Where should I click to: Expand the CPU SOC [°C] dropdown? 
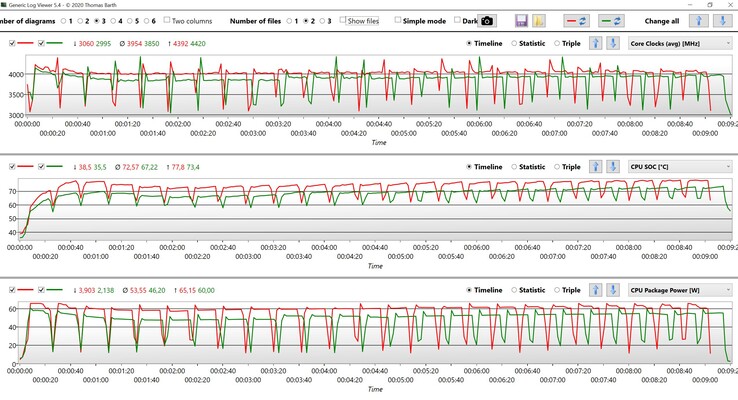(x=679, y=167)
